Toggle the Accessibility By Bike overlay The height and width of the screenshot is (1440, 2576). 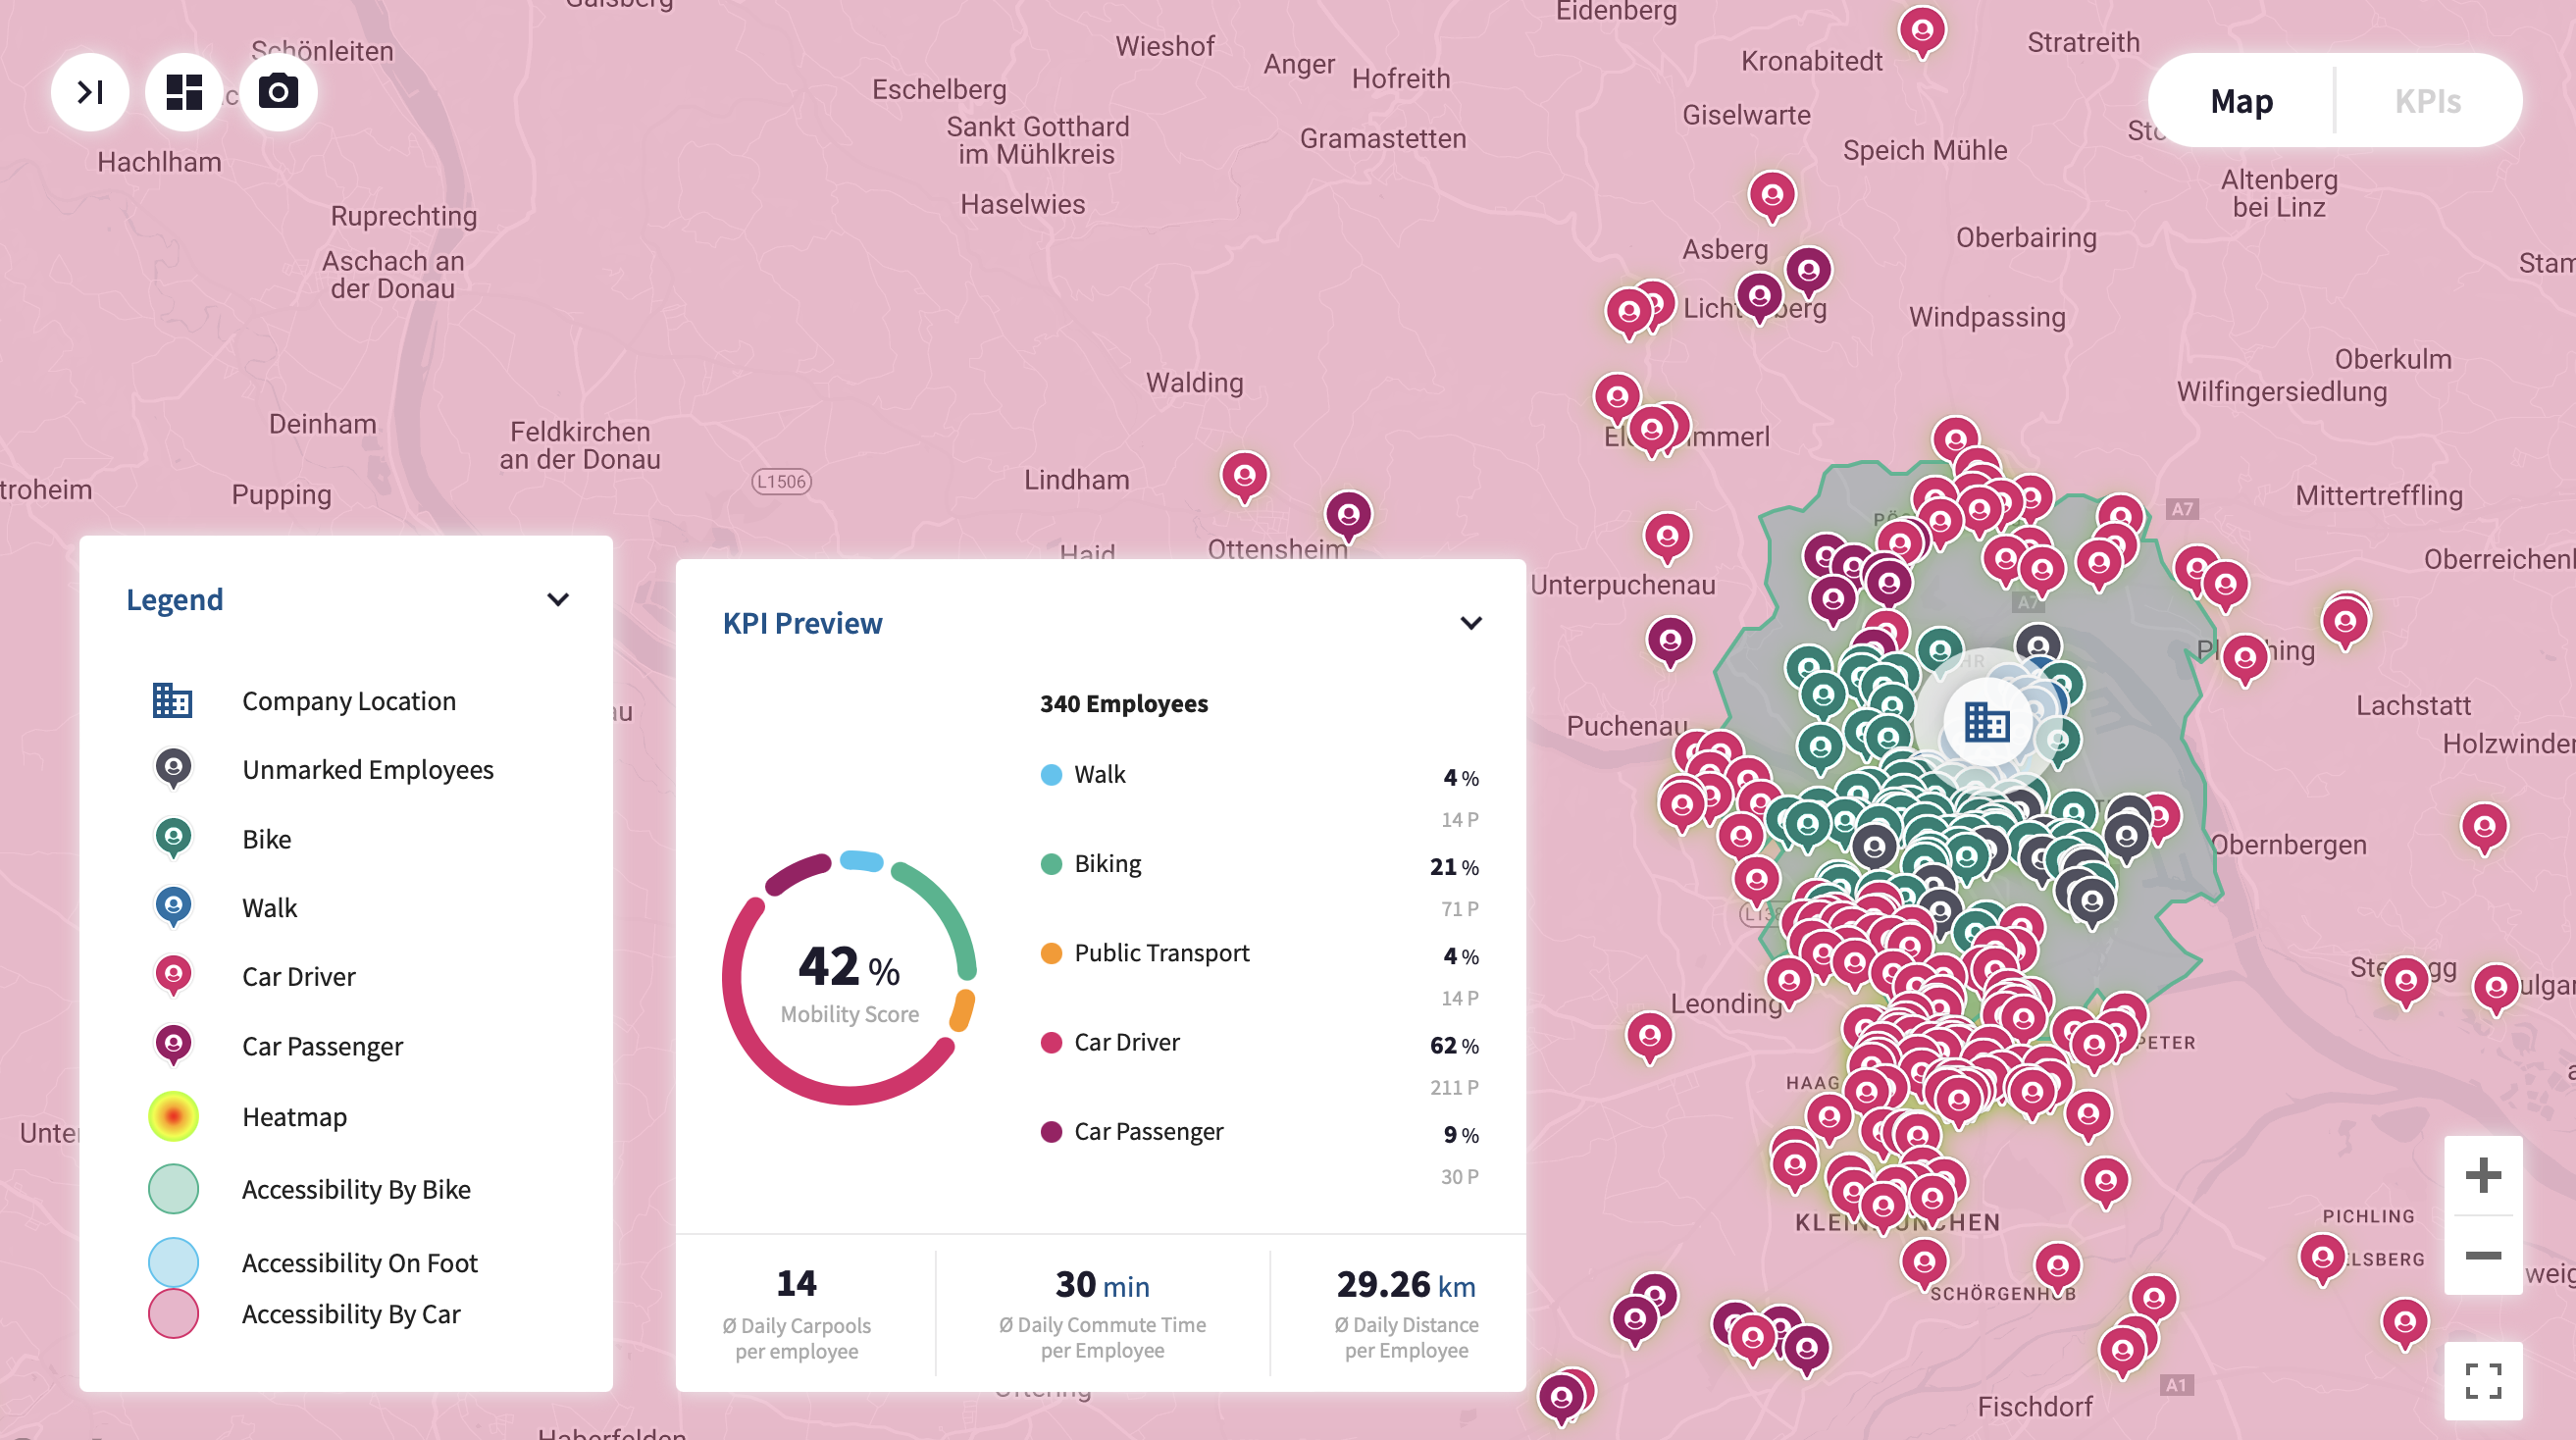pos(173,1189)
